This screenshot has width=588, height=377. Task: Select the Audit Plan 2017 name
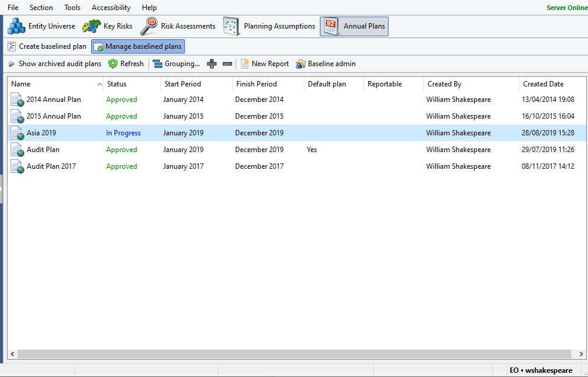pos(51,166)
